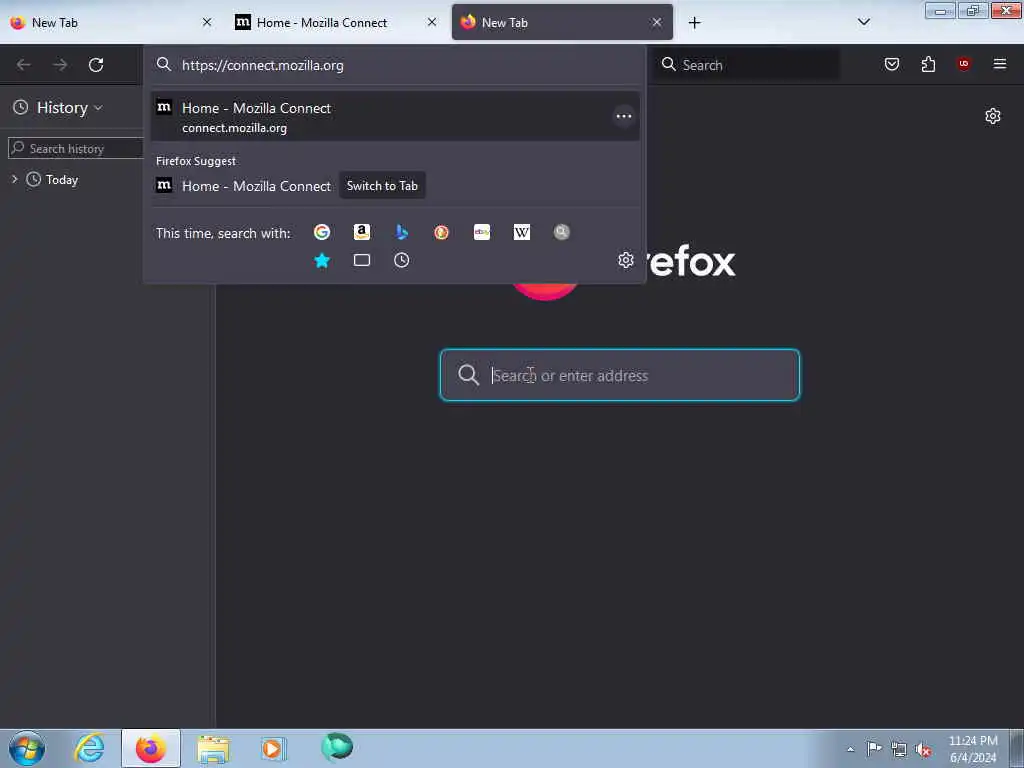Search with Amazon engine icon
Screen dimensions: 1024x768
pyautogui.click(x=362, y=232)
